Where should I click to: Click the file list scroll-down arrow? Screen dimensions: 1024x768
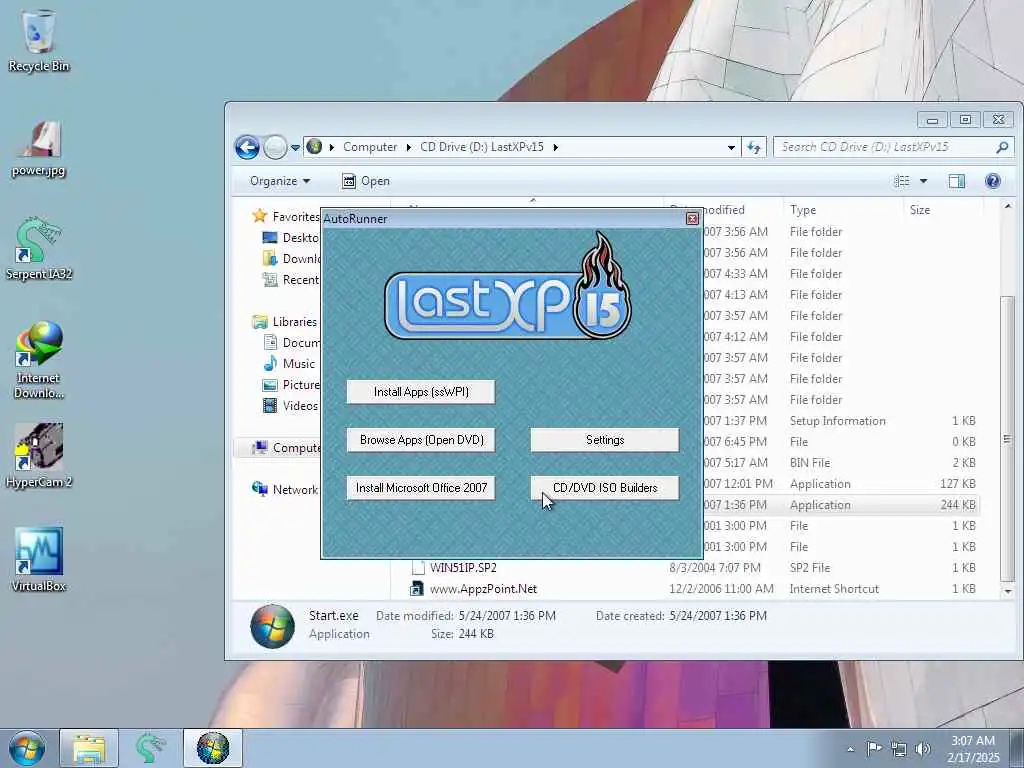tap(1008, 591)
